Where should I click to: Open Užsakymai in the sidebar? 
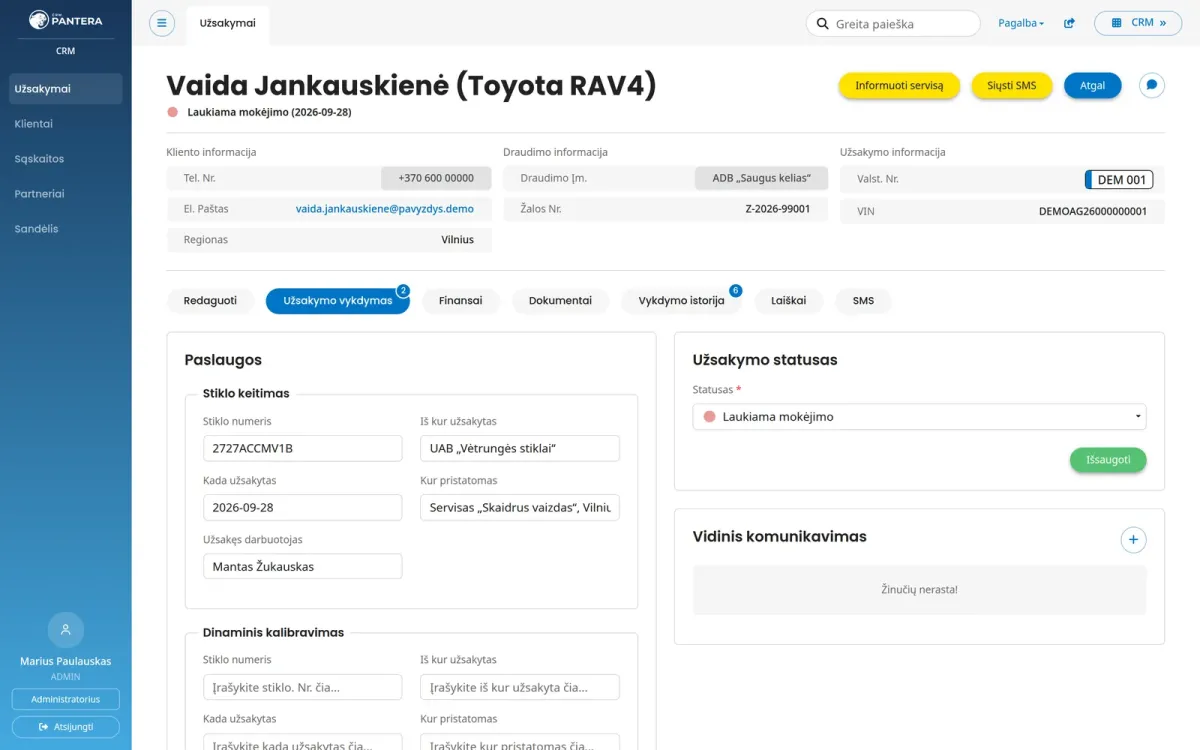coord(66,89)
